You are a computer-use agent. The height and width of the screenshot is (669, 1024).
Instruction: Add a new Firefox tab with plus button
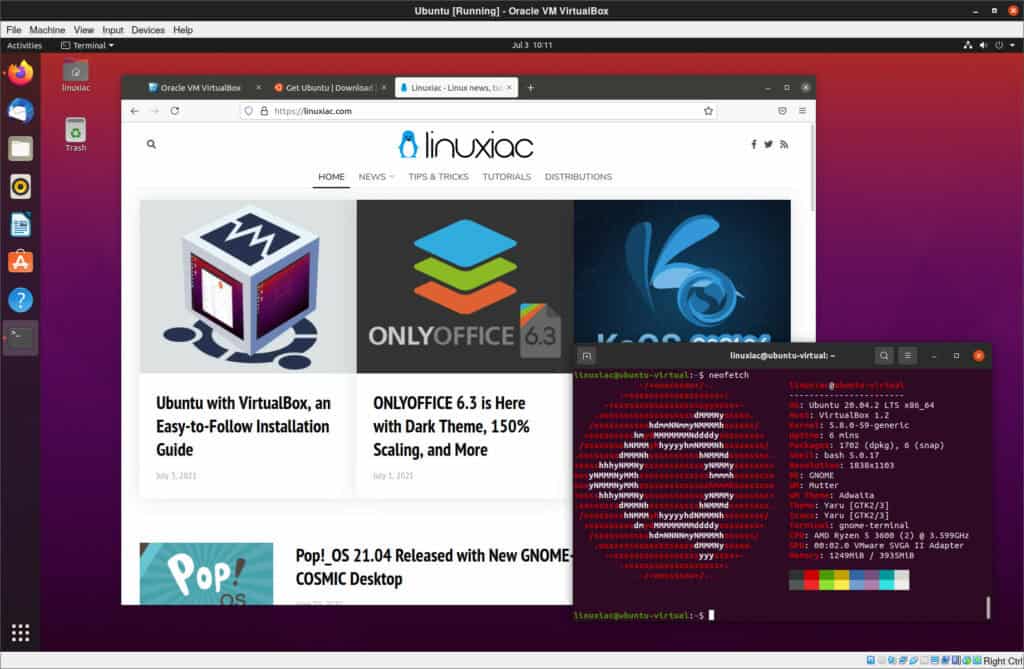(530, 88)
